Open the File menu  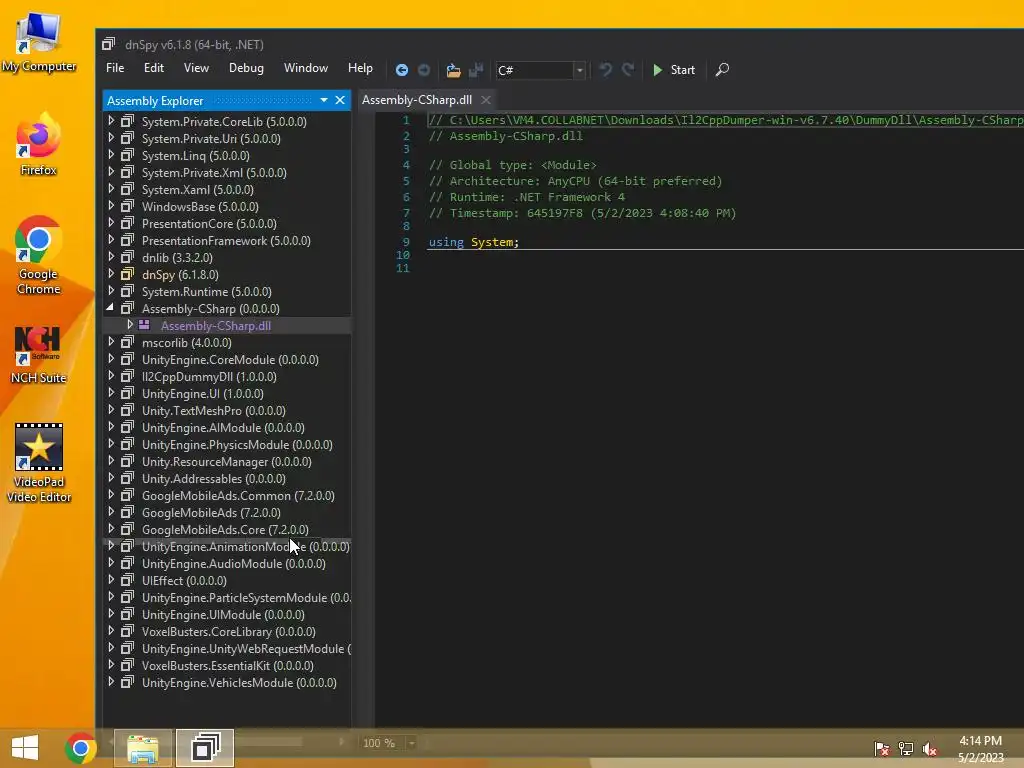click(x=115, y=68)
